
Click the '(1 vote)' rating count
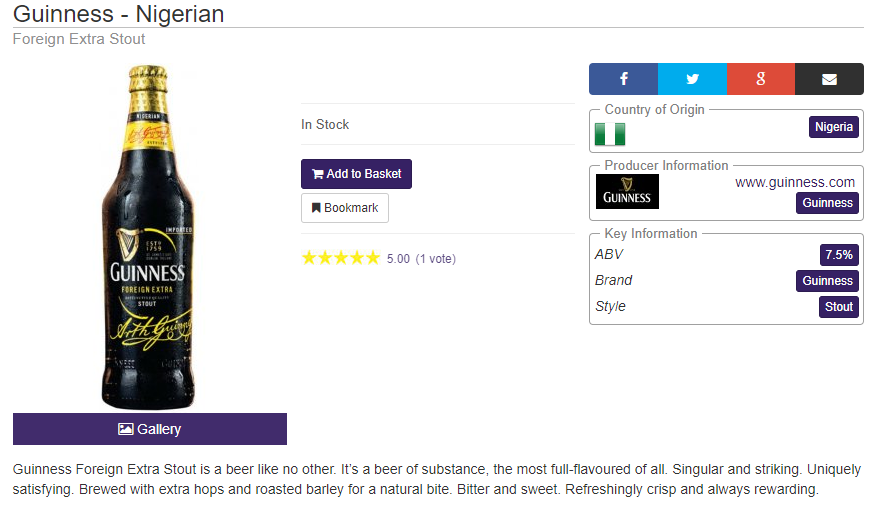[435, 259]
